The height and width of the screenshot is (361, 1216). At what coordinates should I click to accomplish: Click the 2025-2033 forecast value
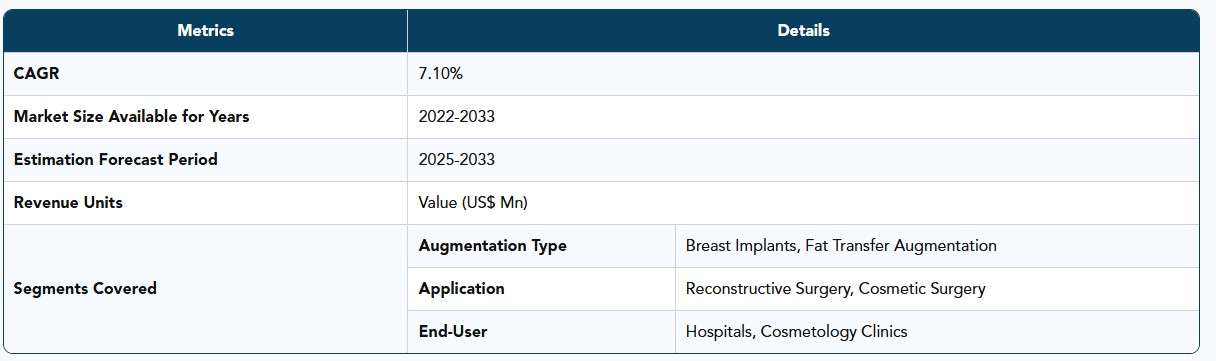(457, 159)
